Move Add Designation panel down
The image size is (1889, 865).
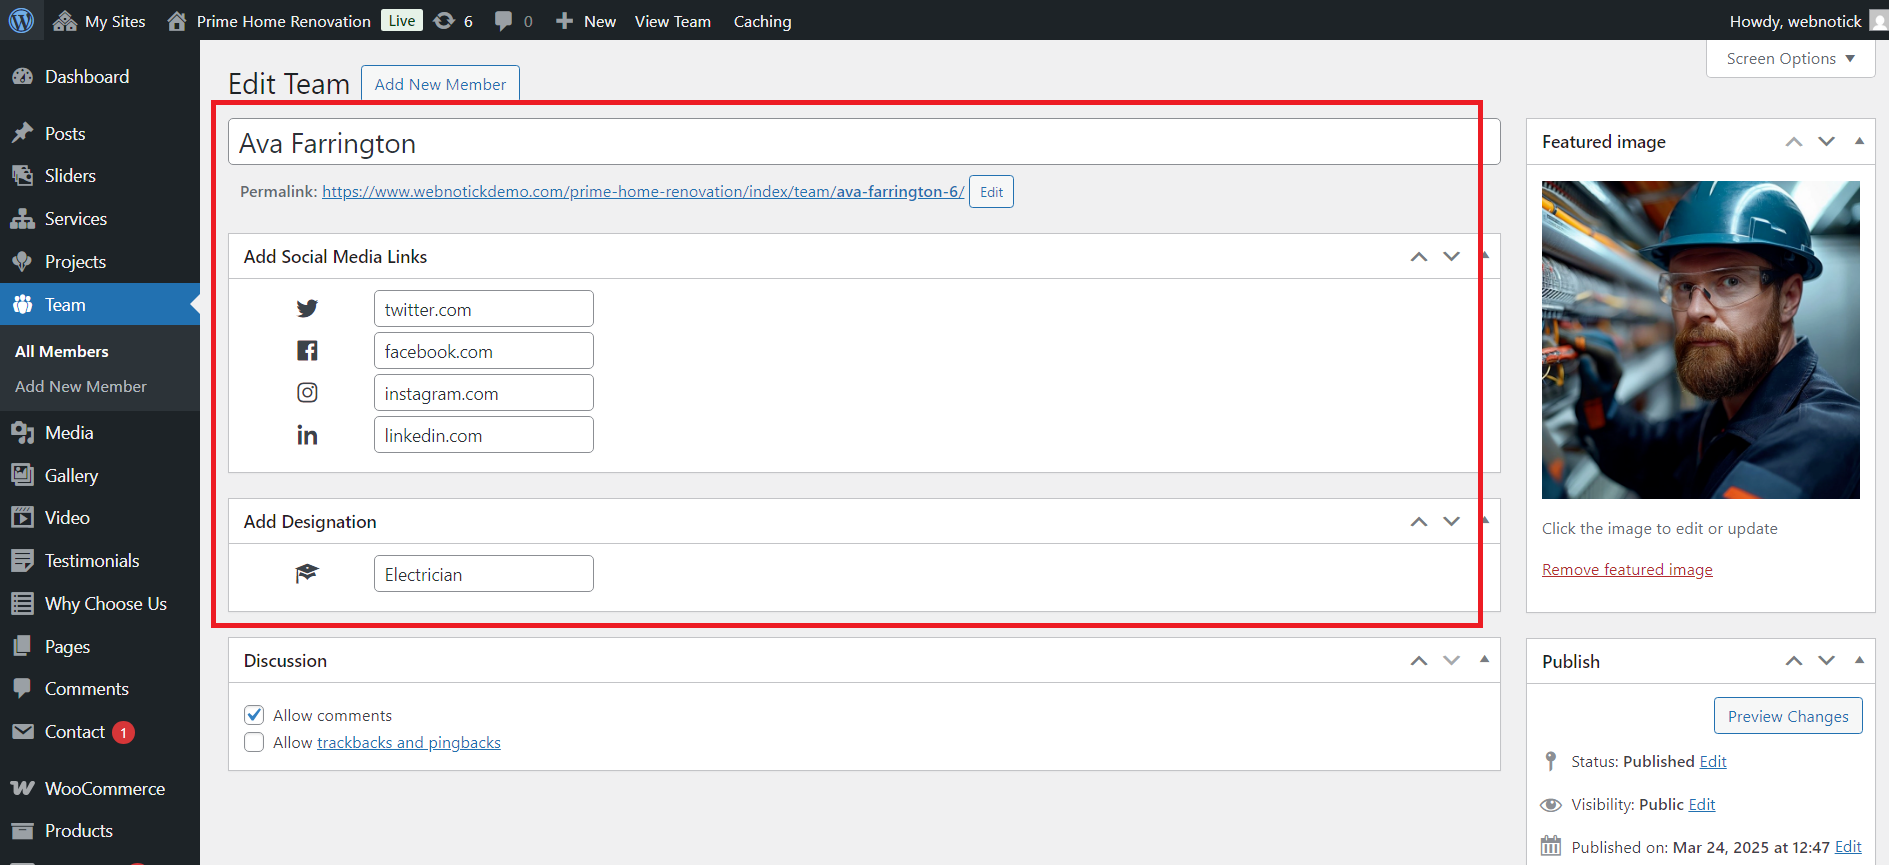pos(1451,522)
